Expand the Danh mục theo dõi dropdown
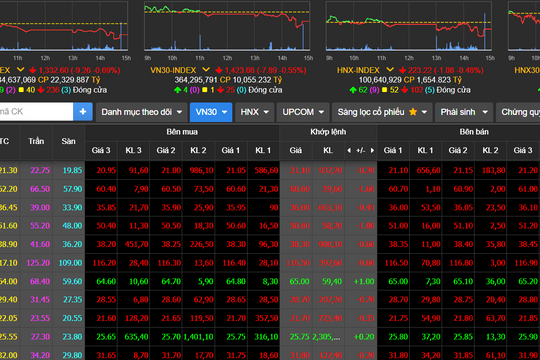This screenshot has width=540, height=360. 142,112
